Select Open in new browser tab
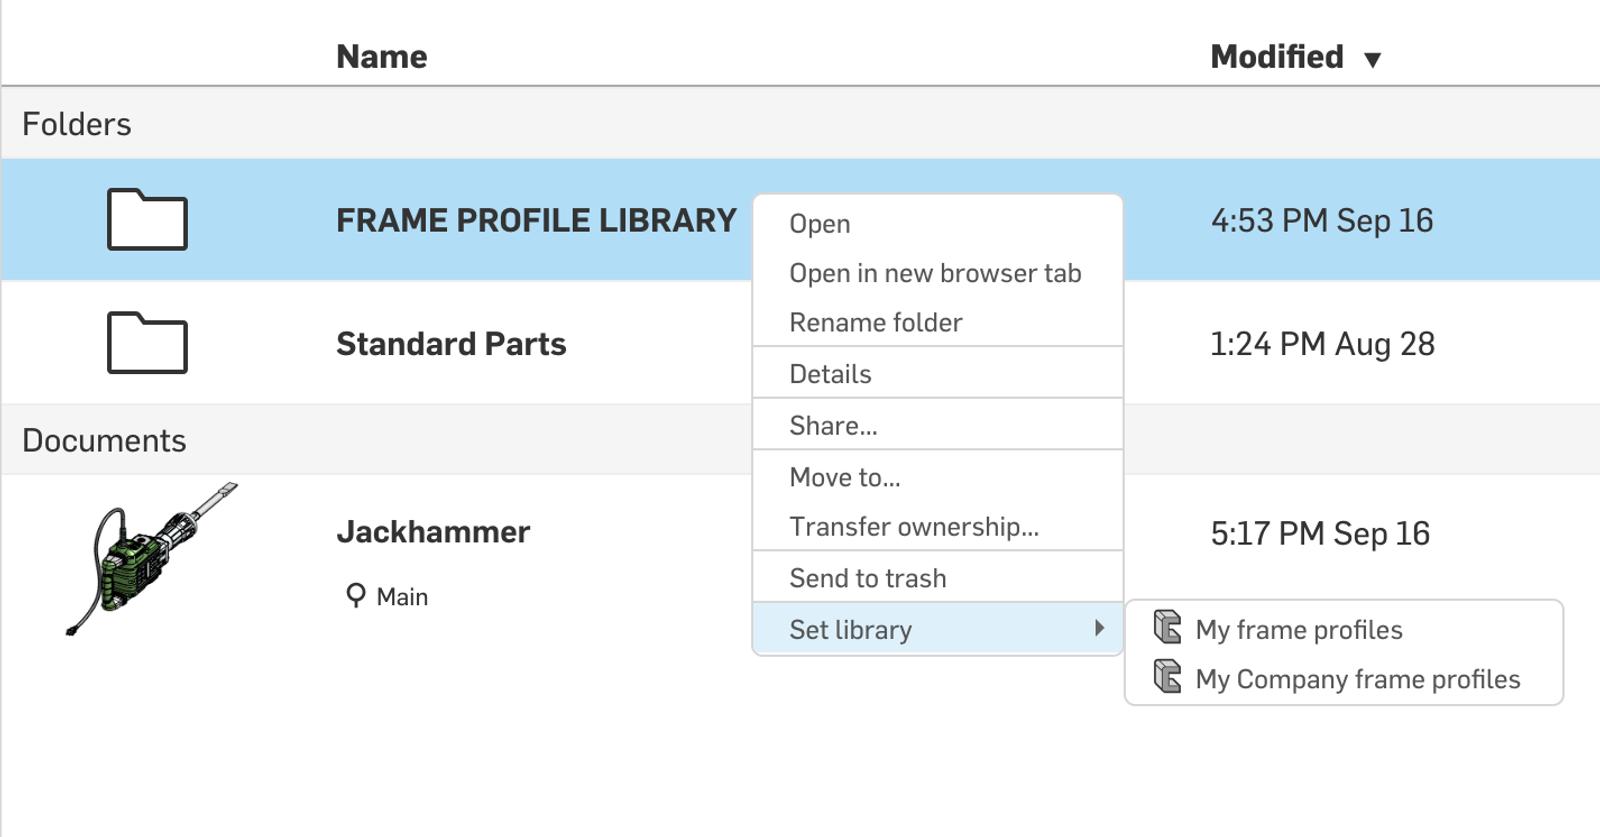1600x837 pixels. pos(935,273)
